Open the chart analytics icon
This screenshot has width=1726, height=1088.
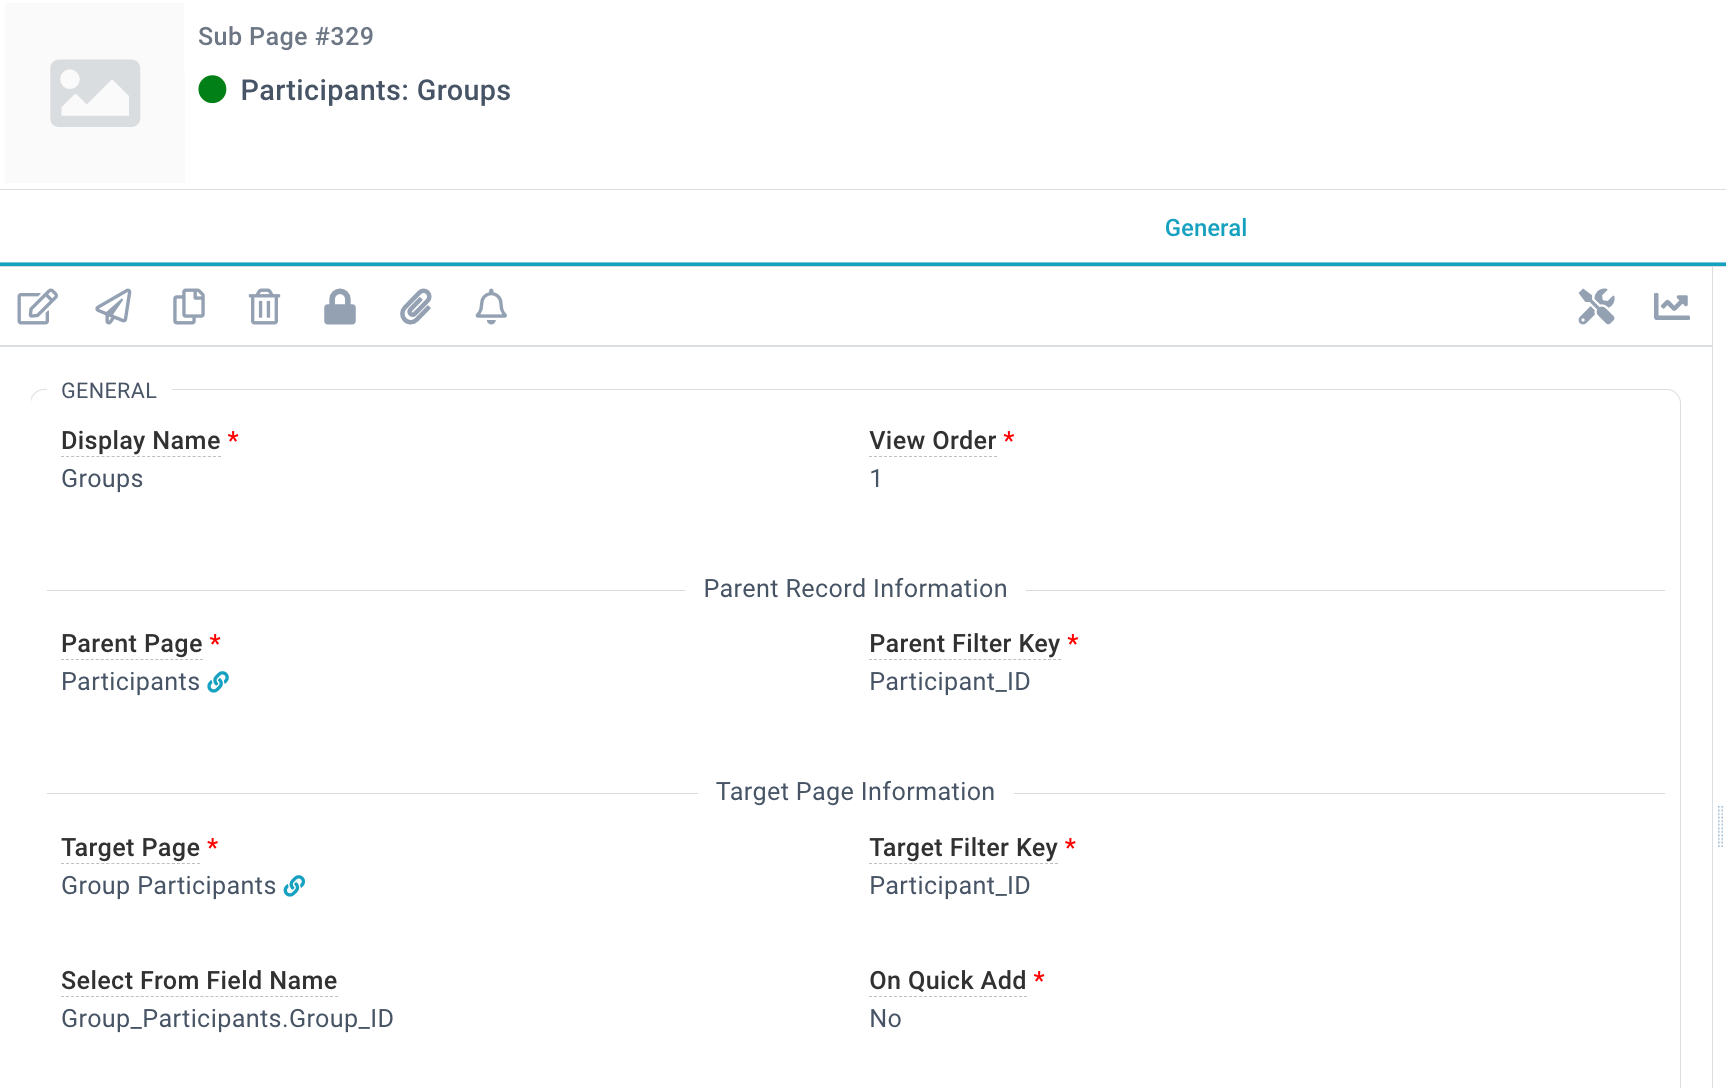click(1672, 307)
